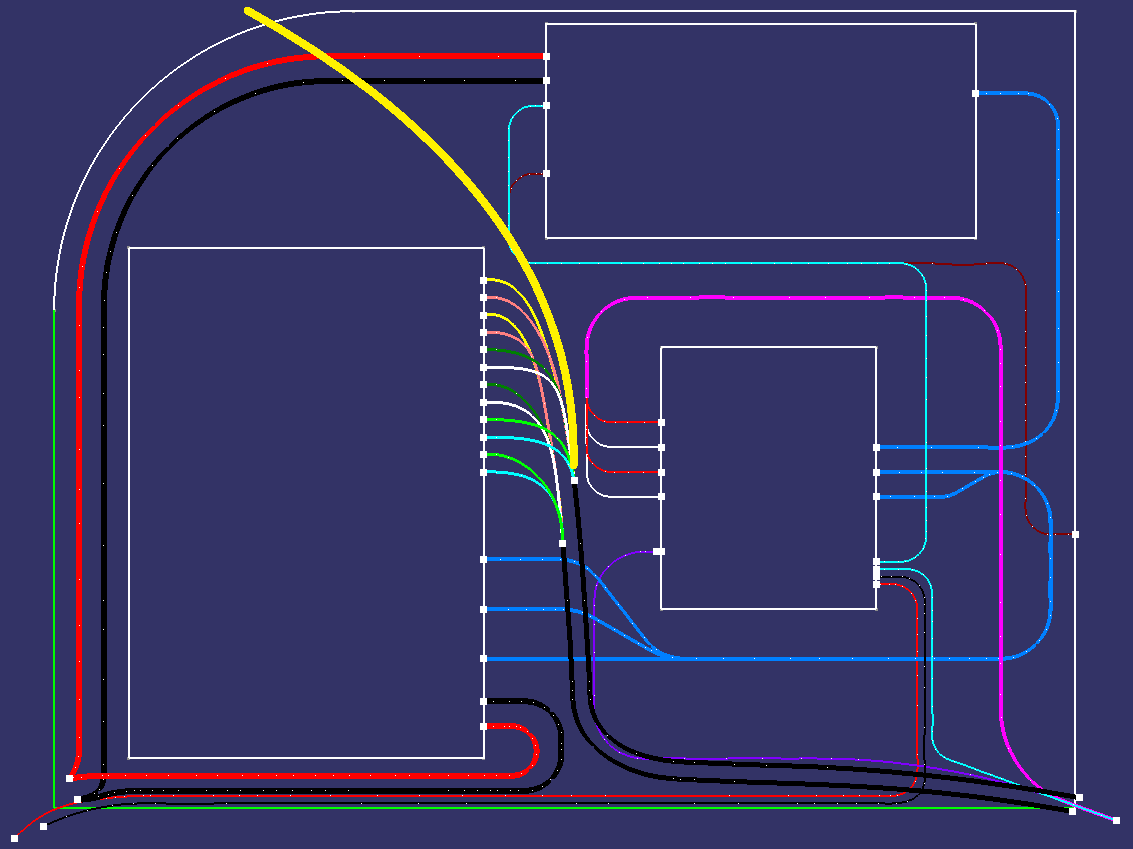The height and width of the screenshot is (849, 1133).
Task: Click the topmost yellow wire's connector on the left box
Action: (x=483, y=280)
